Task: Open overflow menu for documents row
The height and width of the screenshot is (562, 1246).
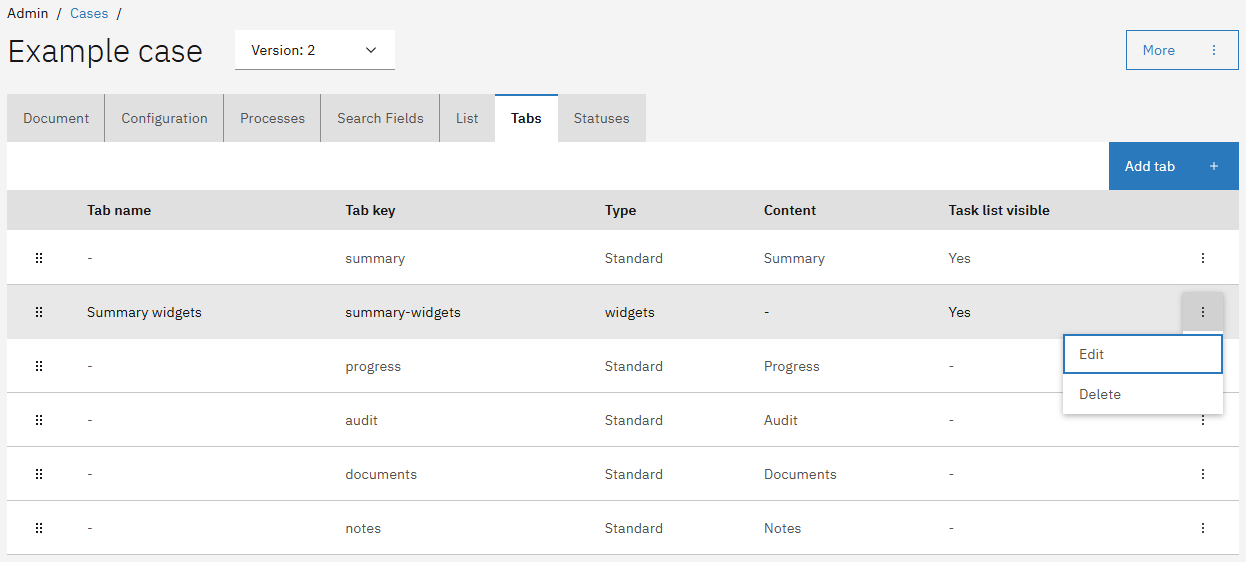Action: [x=1202, y=474]
